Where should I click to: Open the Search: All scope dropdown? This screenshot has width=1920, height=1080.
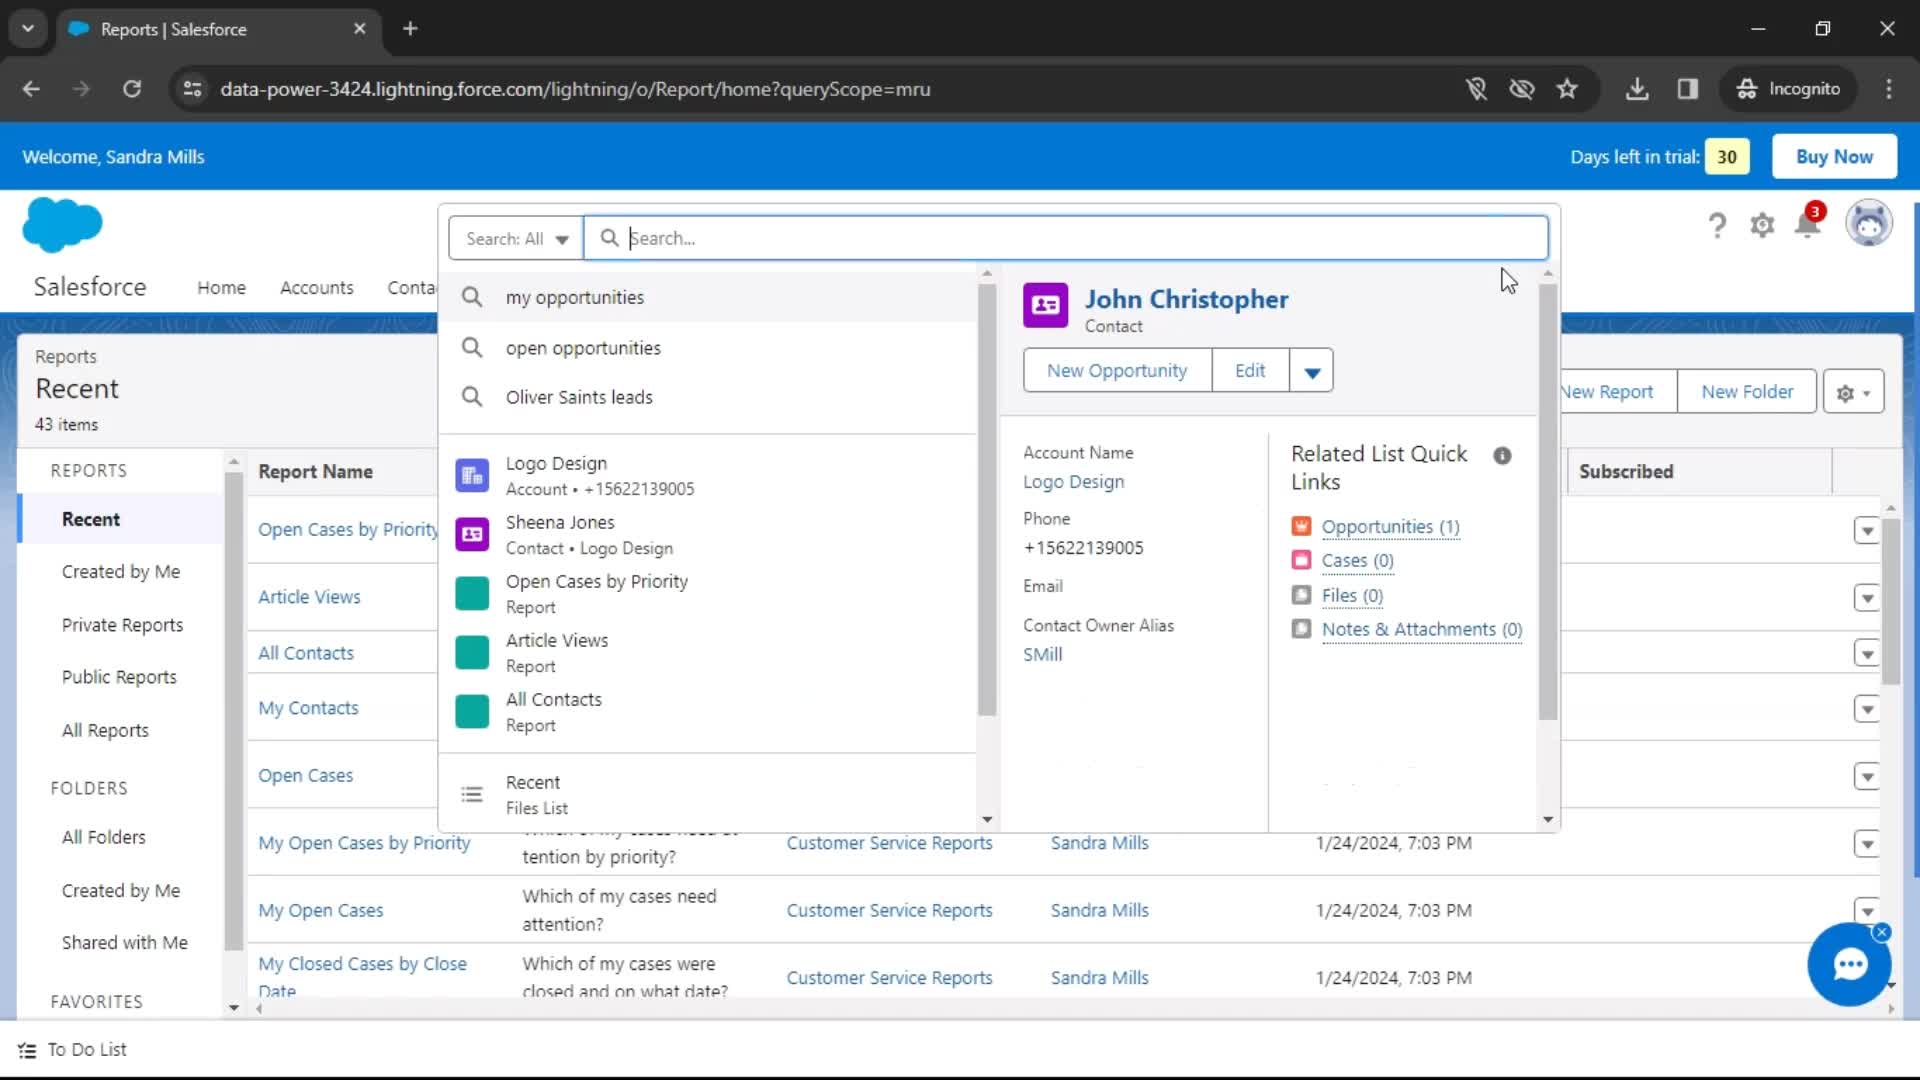(516, 238)
